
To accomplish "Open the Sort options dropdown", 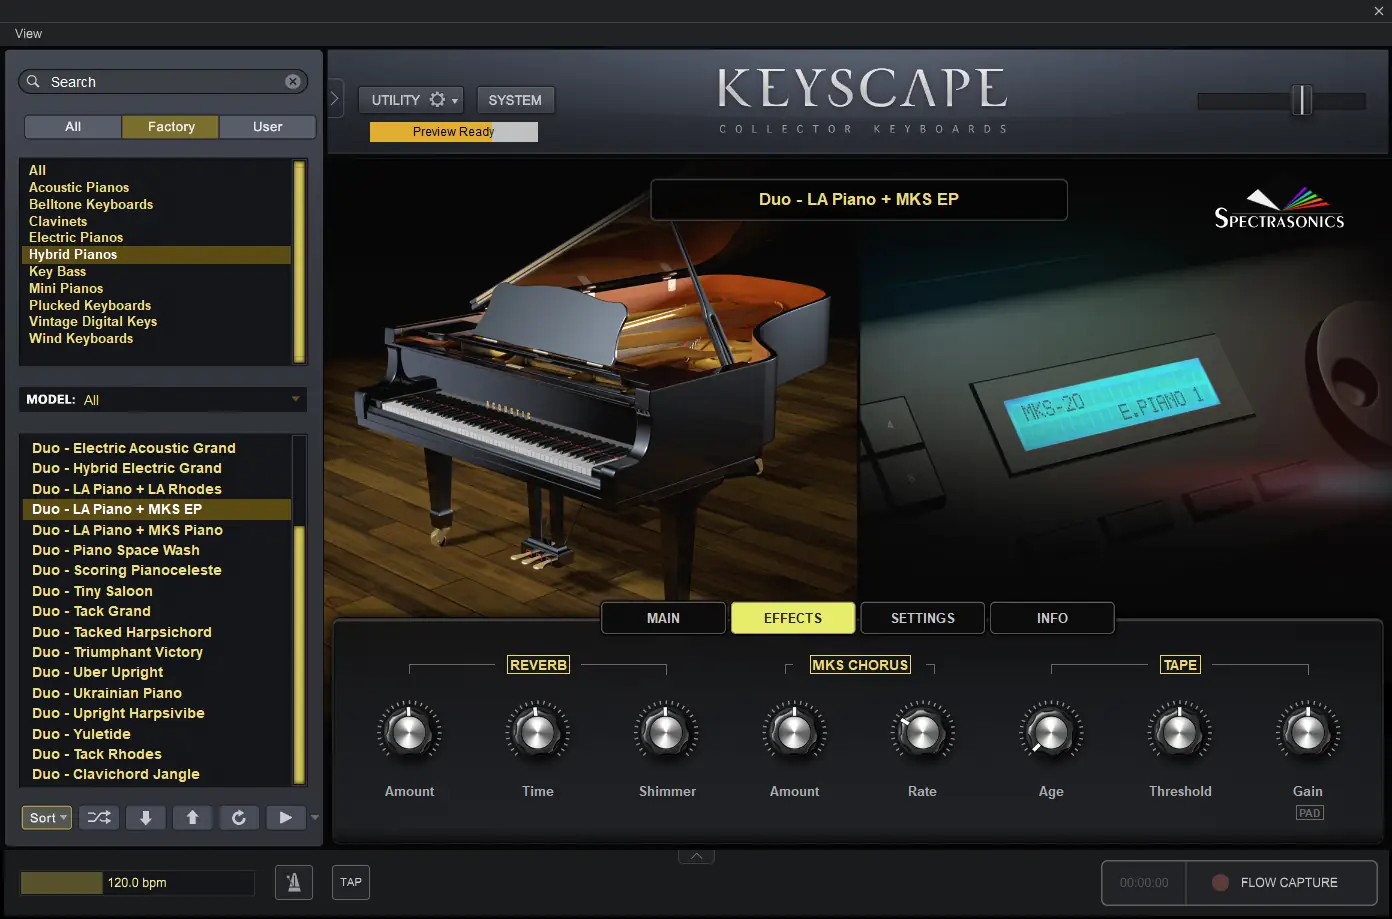I will 46,817.
